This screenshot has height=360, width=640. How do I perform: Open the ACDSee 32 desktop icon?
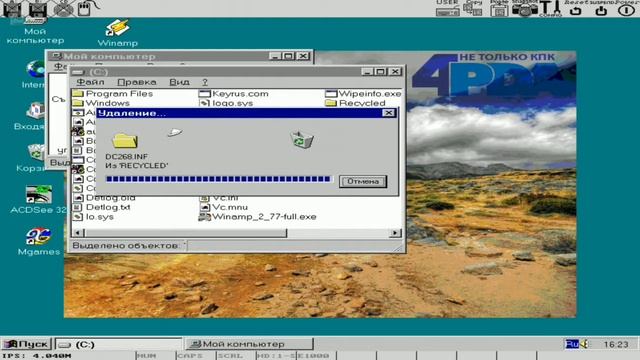tap(38, 200)
